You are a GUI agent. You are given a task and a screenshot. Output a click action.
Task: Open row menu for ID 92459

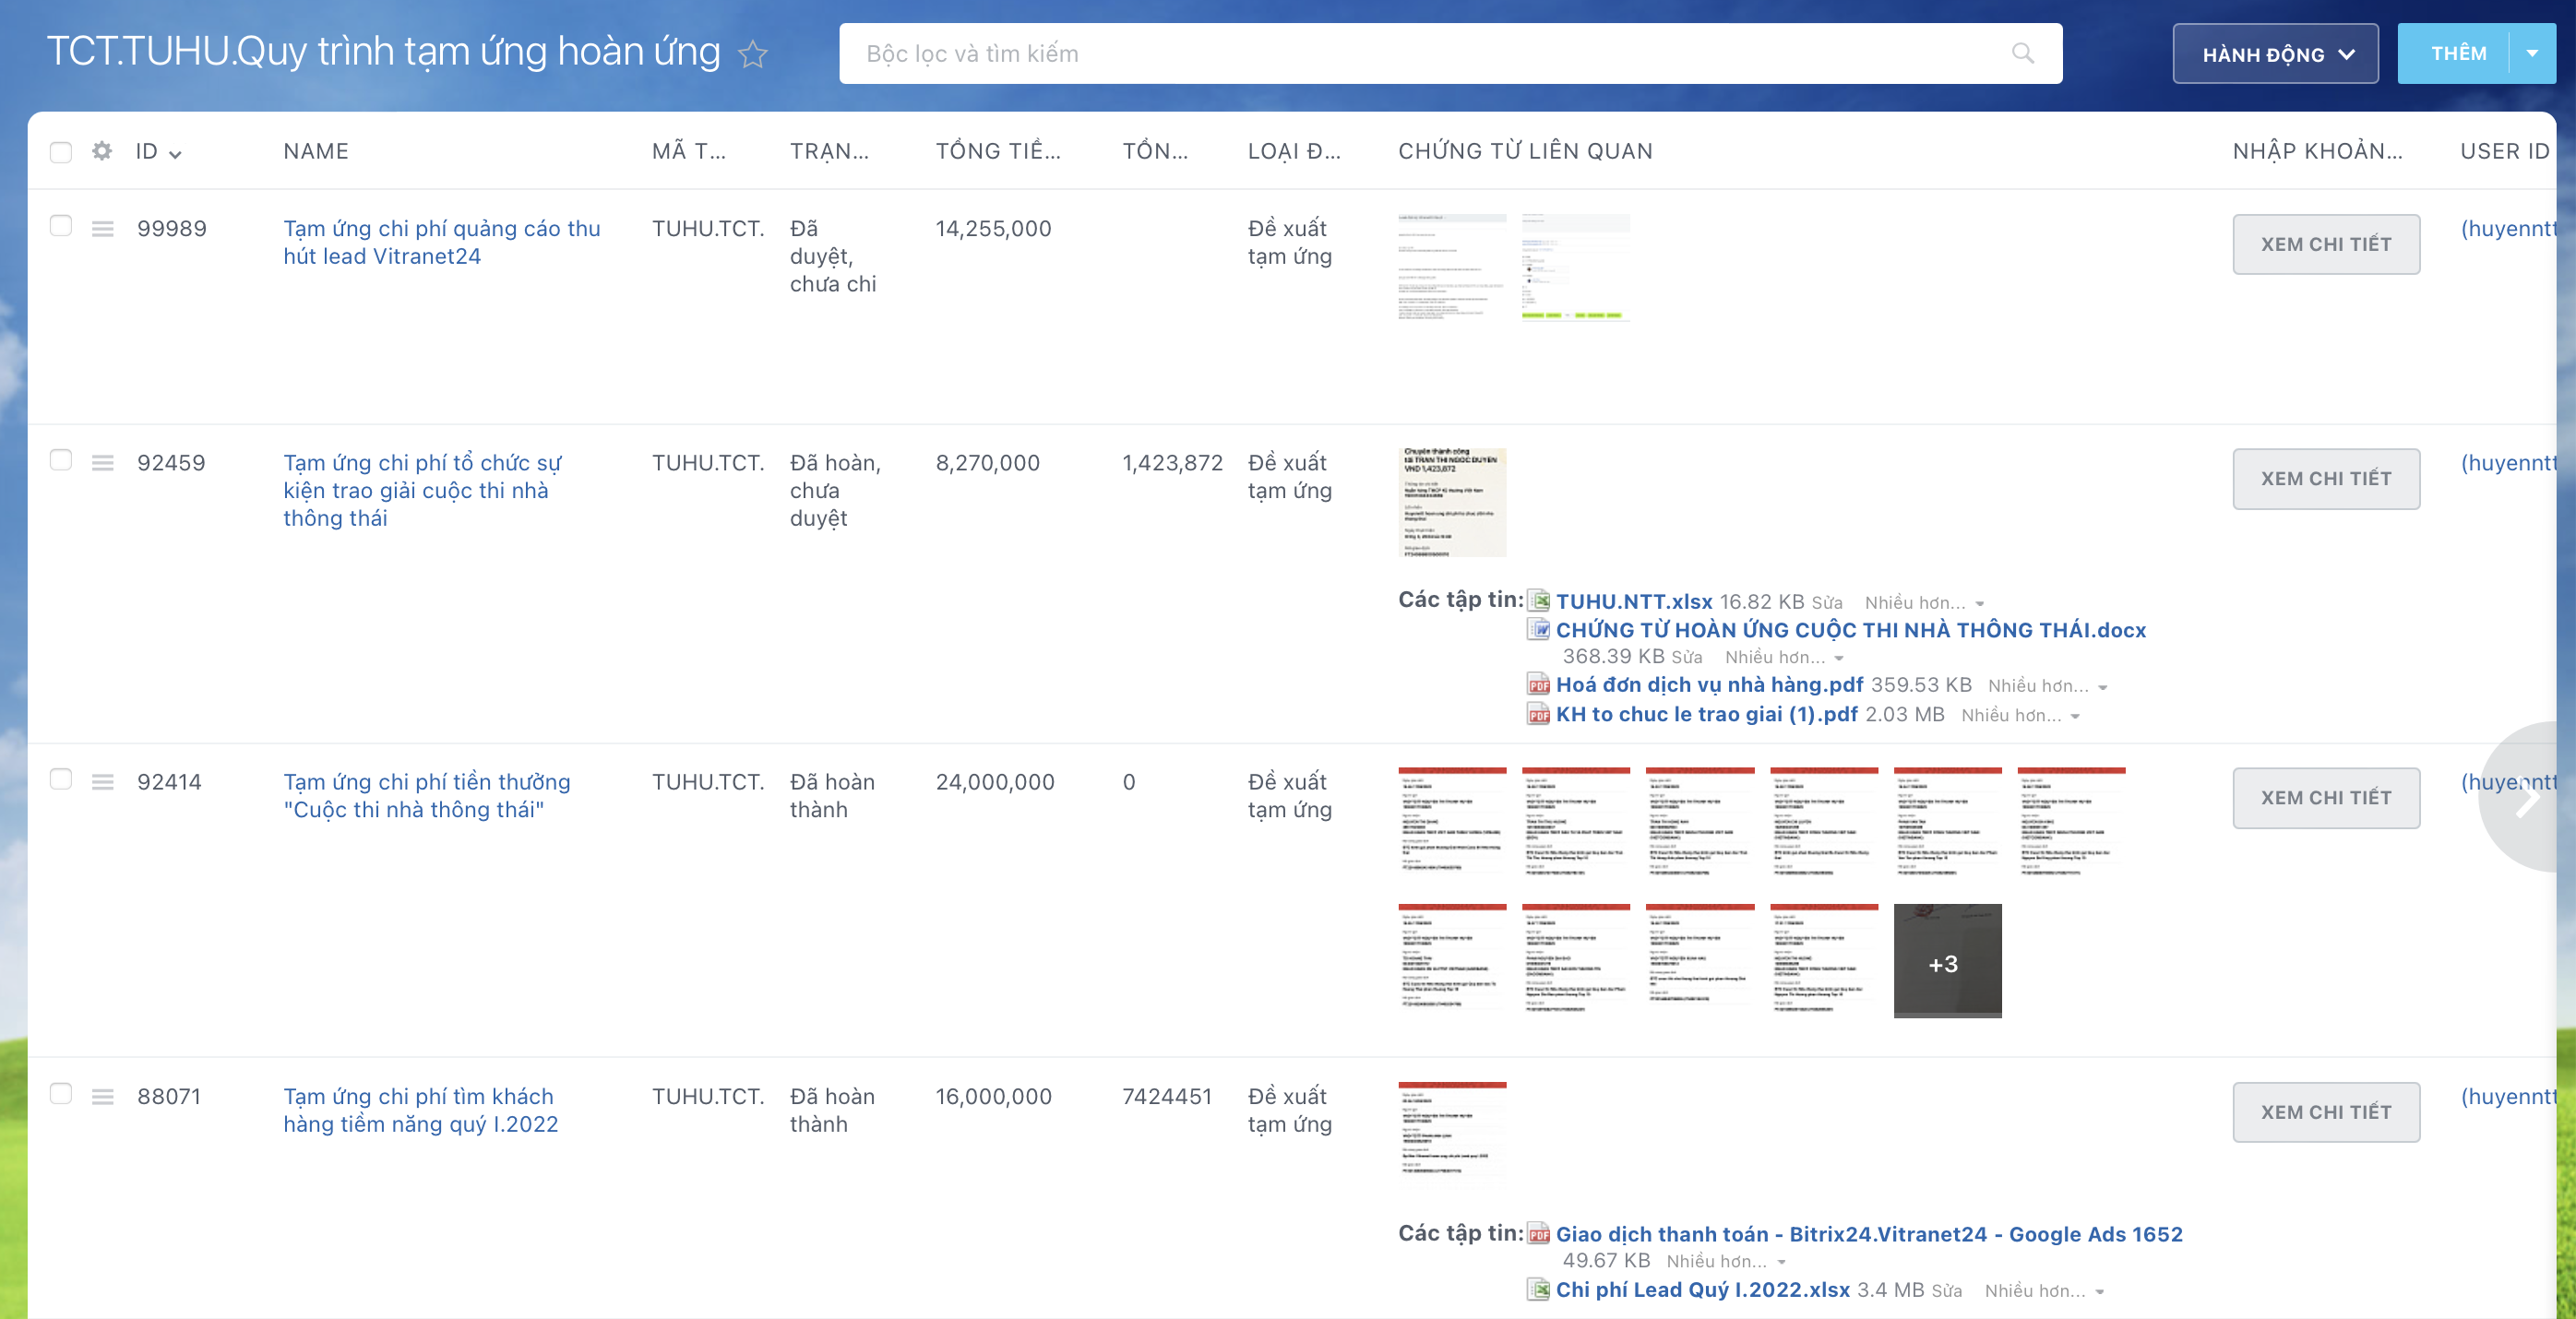coord(102,462)
